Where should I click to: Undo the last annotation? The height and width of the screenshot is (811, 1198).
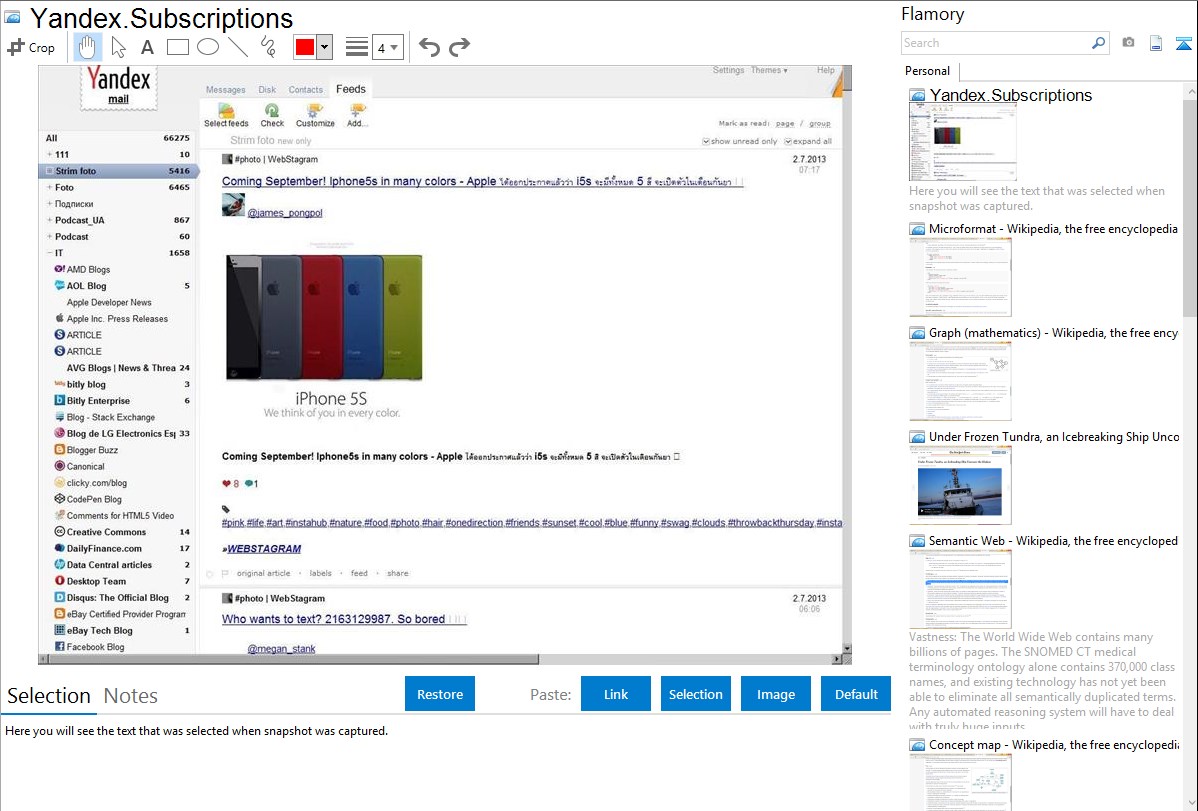tap(429, 47)
